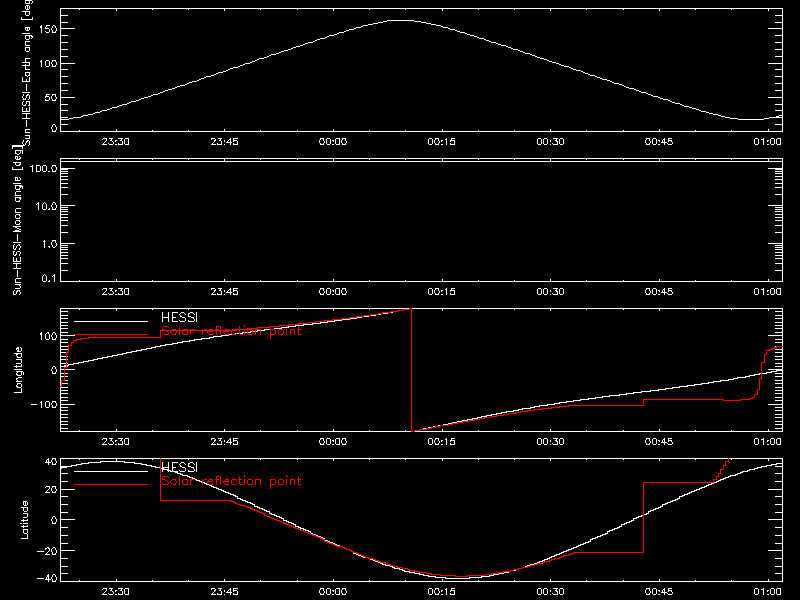Click the white HESSI legend text in Latitude plot
Image resolution: width=800 pixels, height=600 pixels.
point(179,467)
